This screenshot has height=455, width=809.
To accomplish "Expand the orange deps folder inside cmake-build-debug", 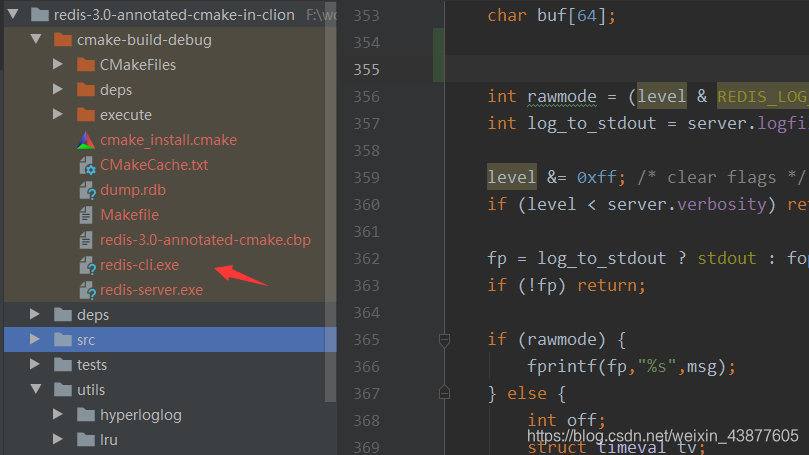I will coord(58,89).
